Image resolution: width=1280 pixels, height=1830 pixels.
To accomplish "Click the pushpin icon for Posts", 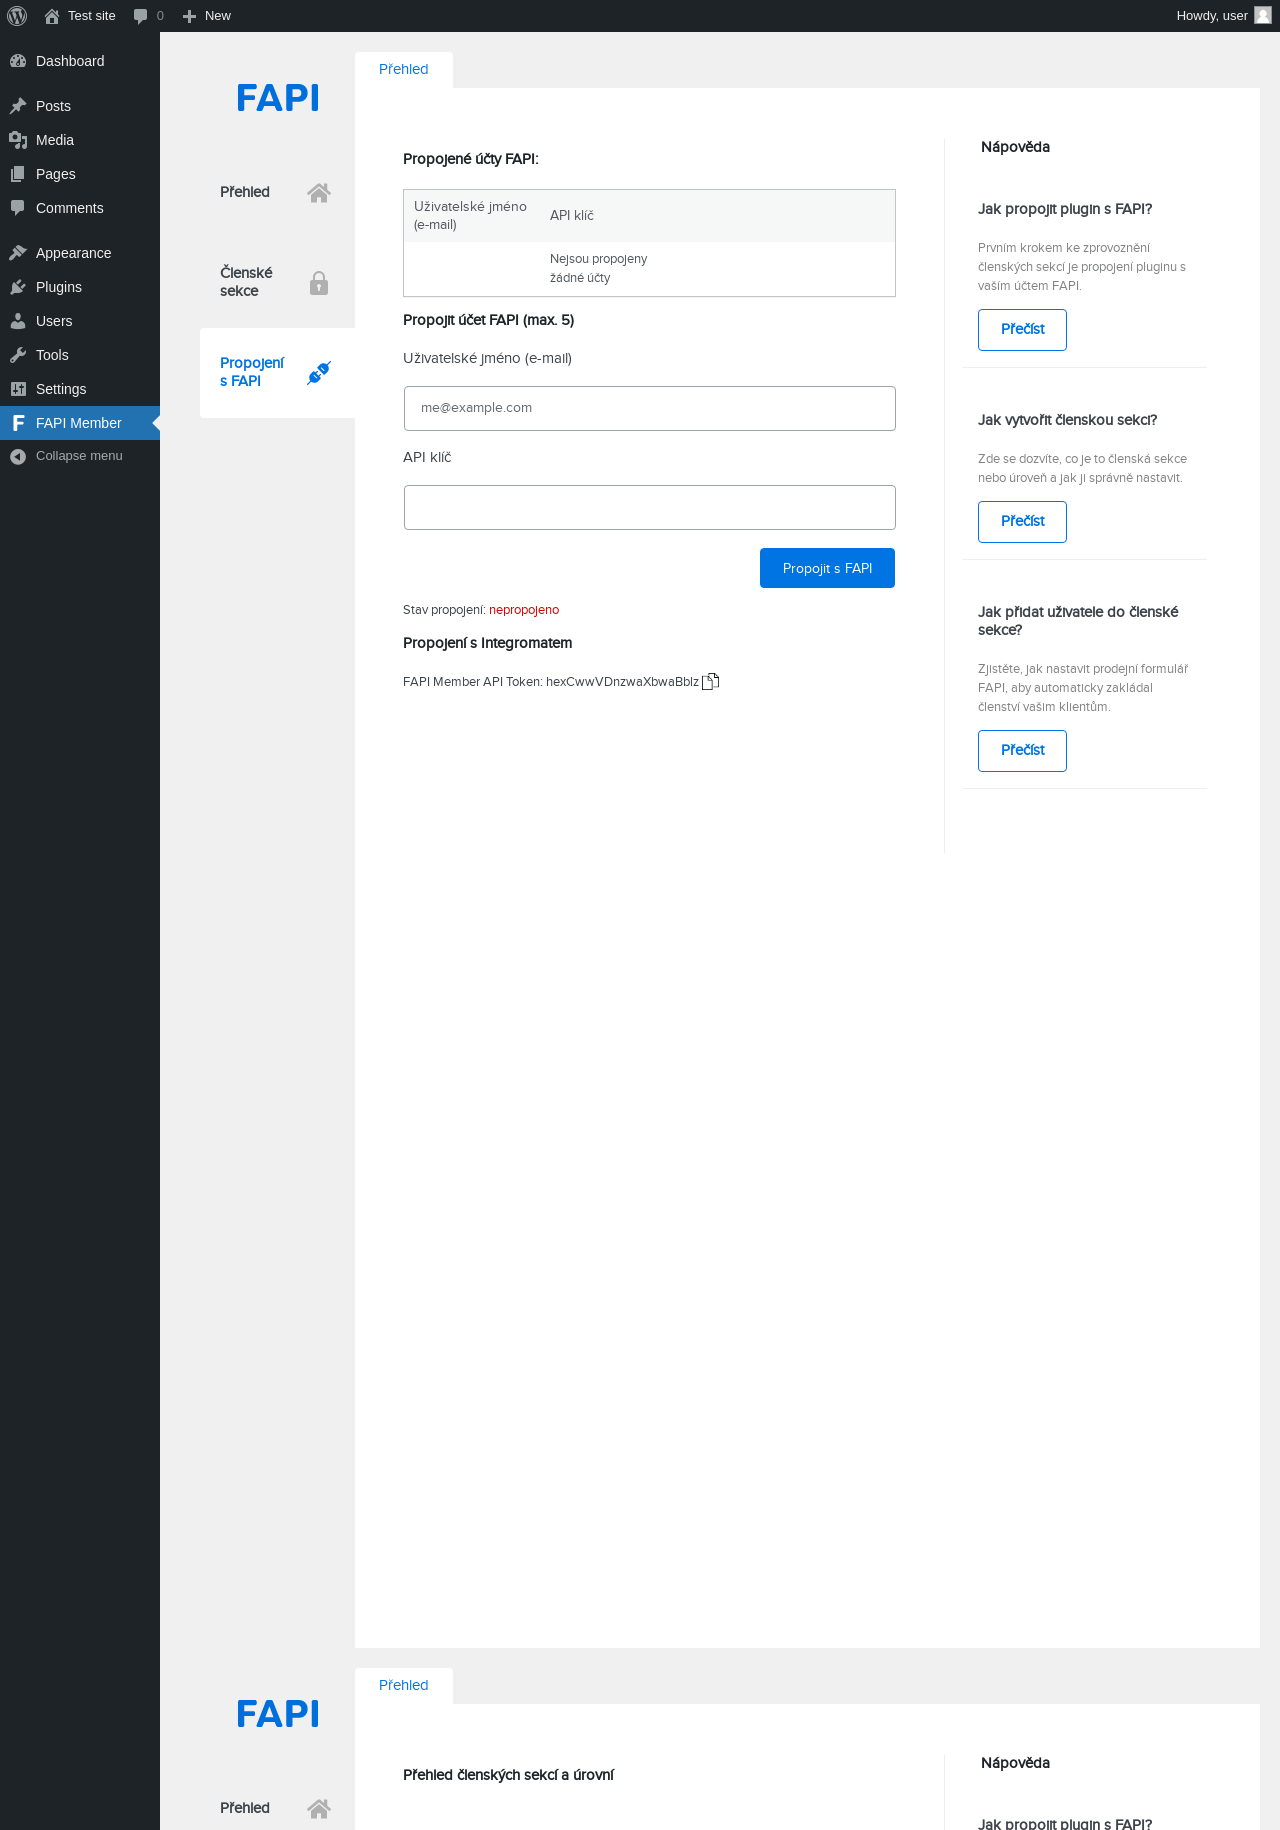I will 18,106.
